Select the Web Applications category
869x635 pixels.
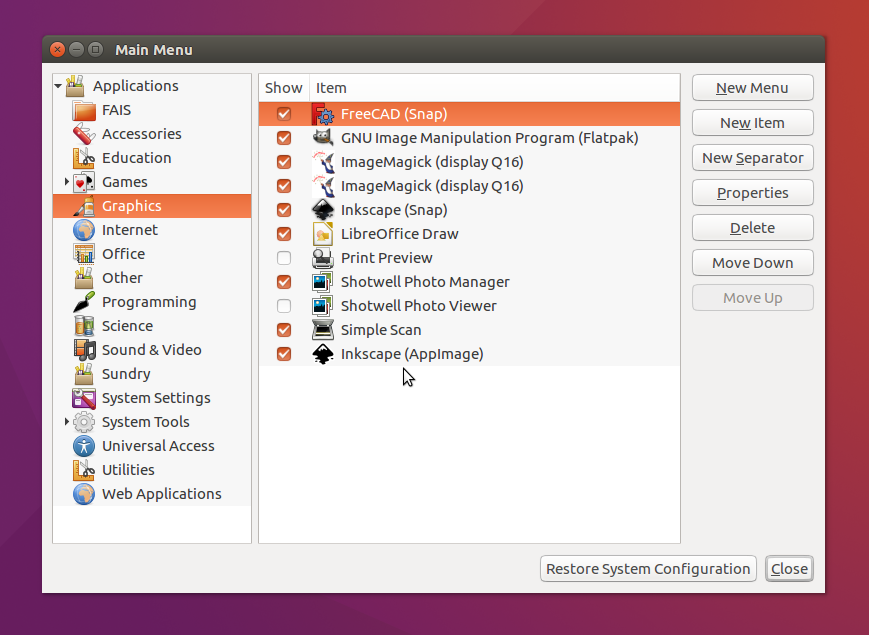point(152,494)
